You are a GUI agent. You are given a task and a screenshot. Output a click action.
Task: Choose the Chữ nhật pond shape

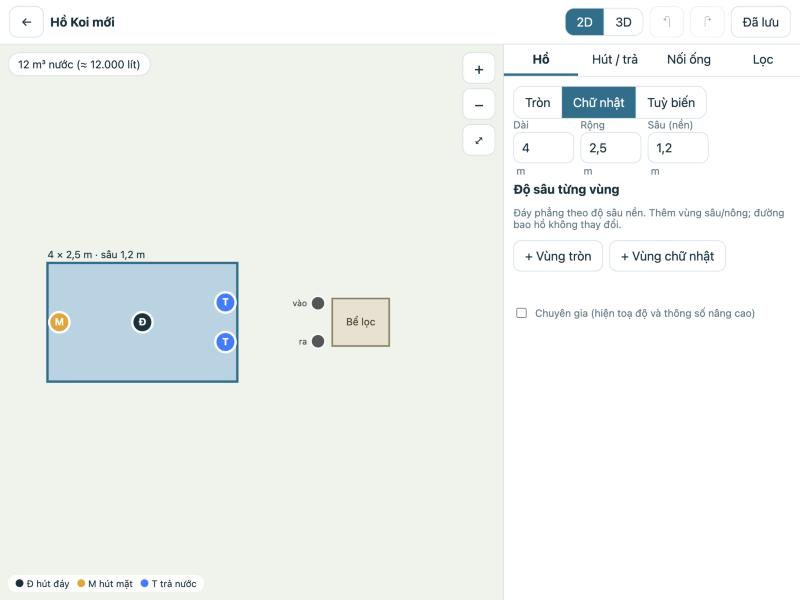click(x=598, y=103)
